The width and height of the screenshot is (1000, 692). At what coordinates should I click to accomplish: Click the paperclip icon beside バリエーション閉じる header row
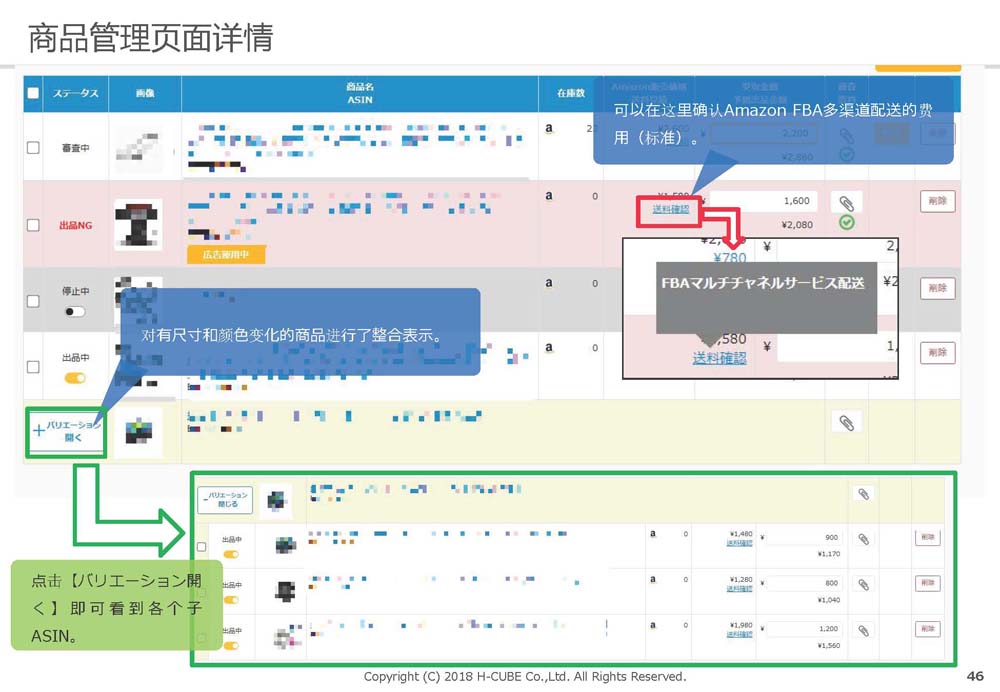click(864, 494)
